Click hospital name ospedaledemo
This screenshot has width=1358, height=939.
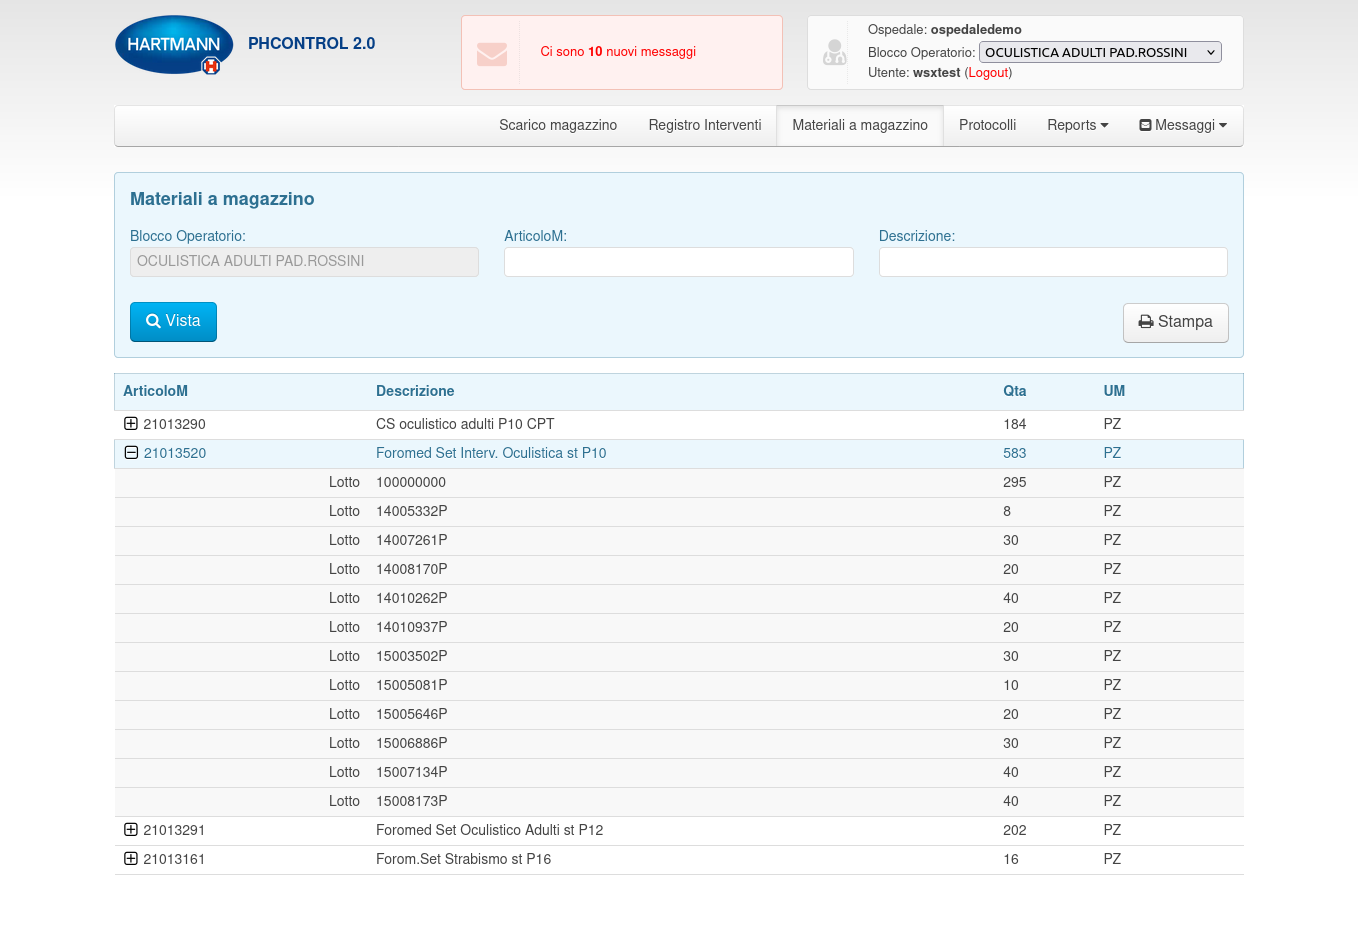pos(976,30)
